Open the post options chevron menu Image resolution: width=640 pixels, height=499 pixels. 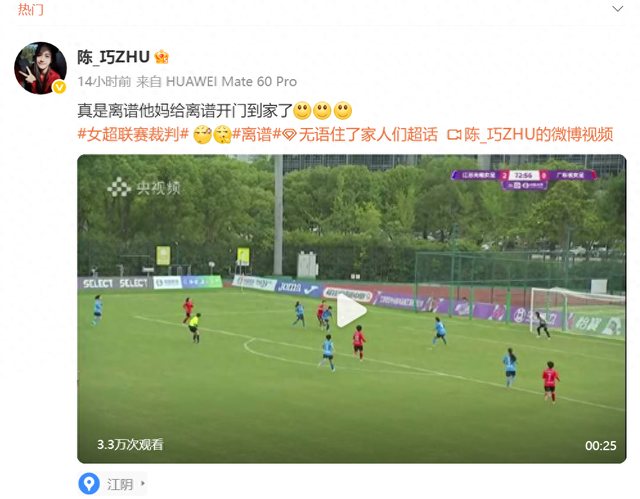(x=618, y=9)
